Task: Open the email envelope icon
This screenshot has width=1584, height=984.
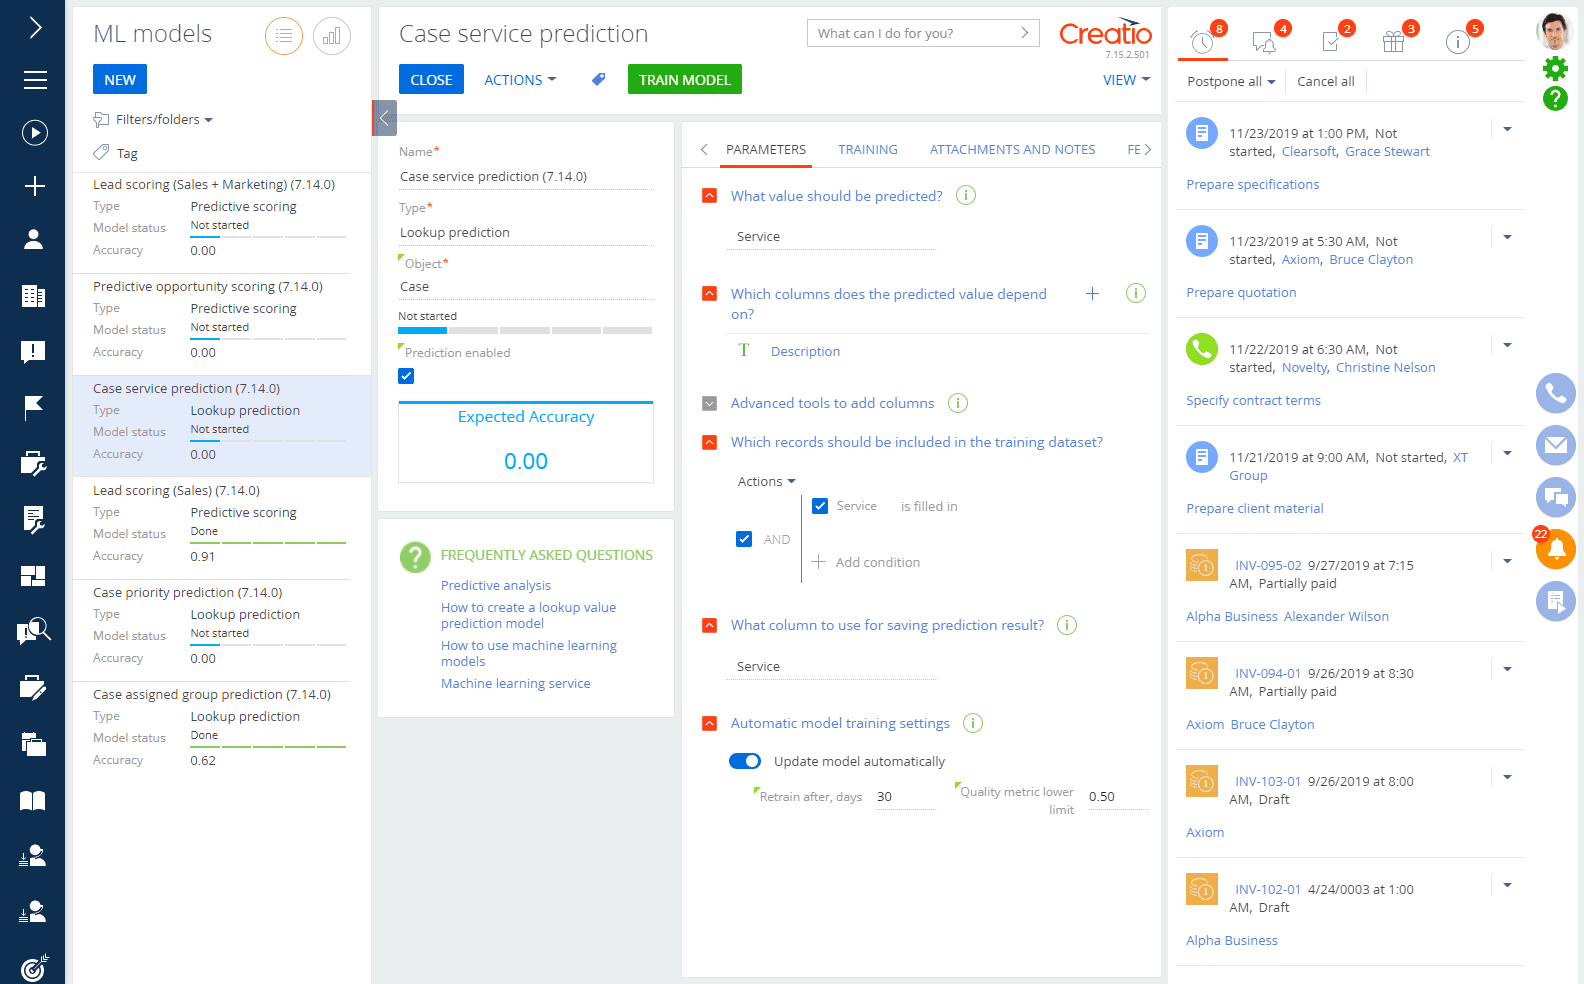Action: [1556, 445]
